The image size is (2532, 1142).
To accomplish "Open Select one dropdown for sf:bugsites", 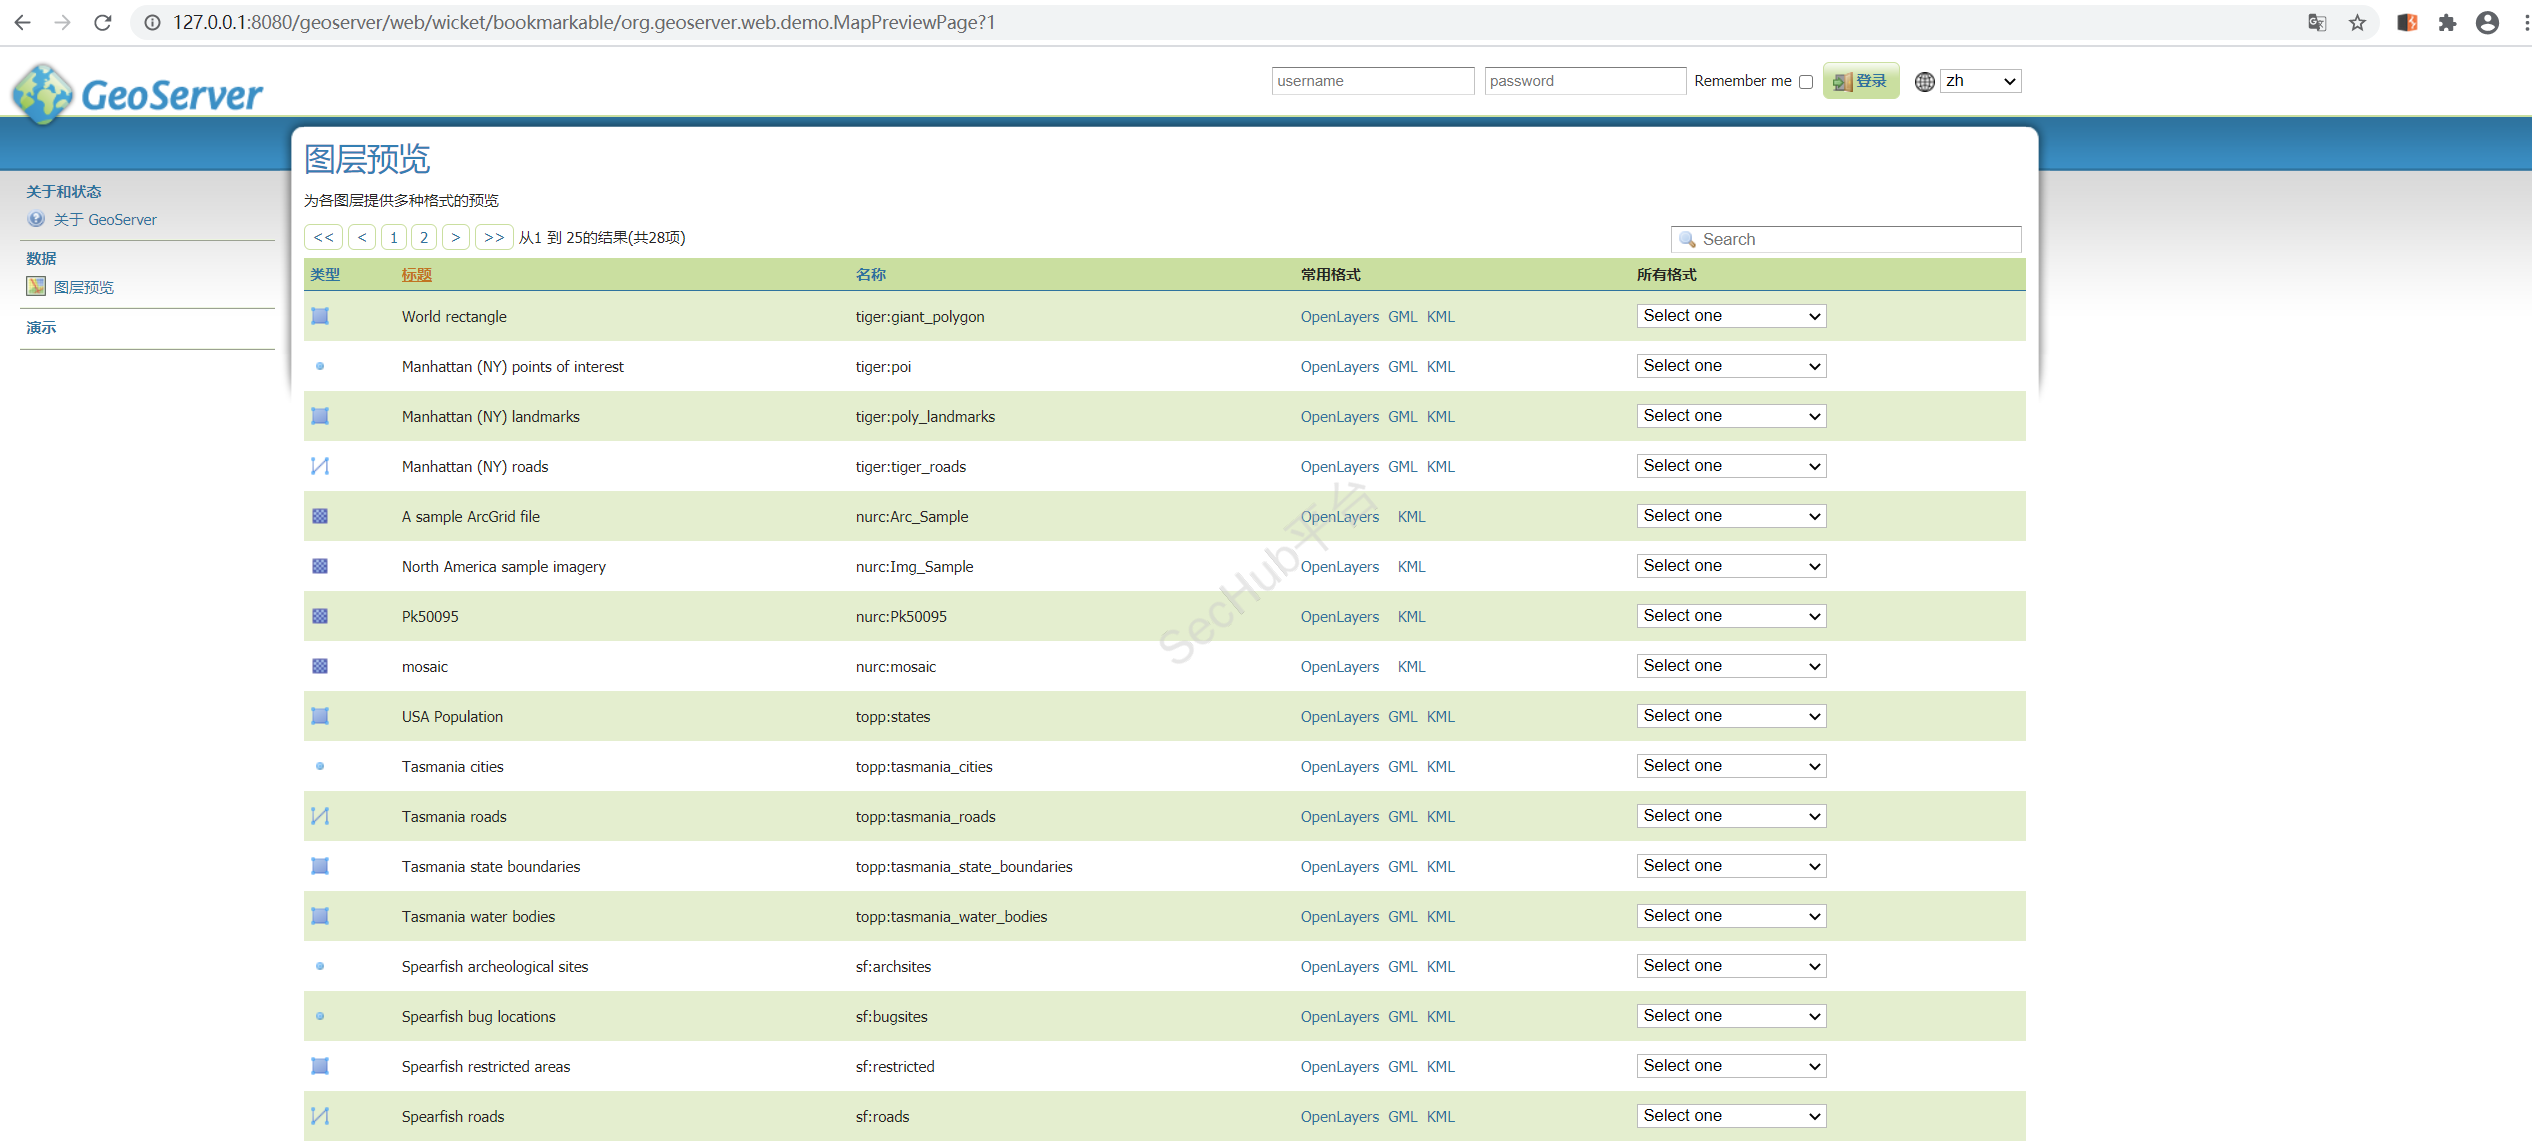I will click(1731, 1016).
